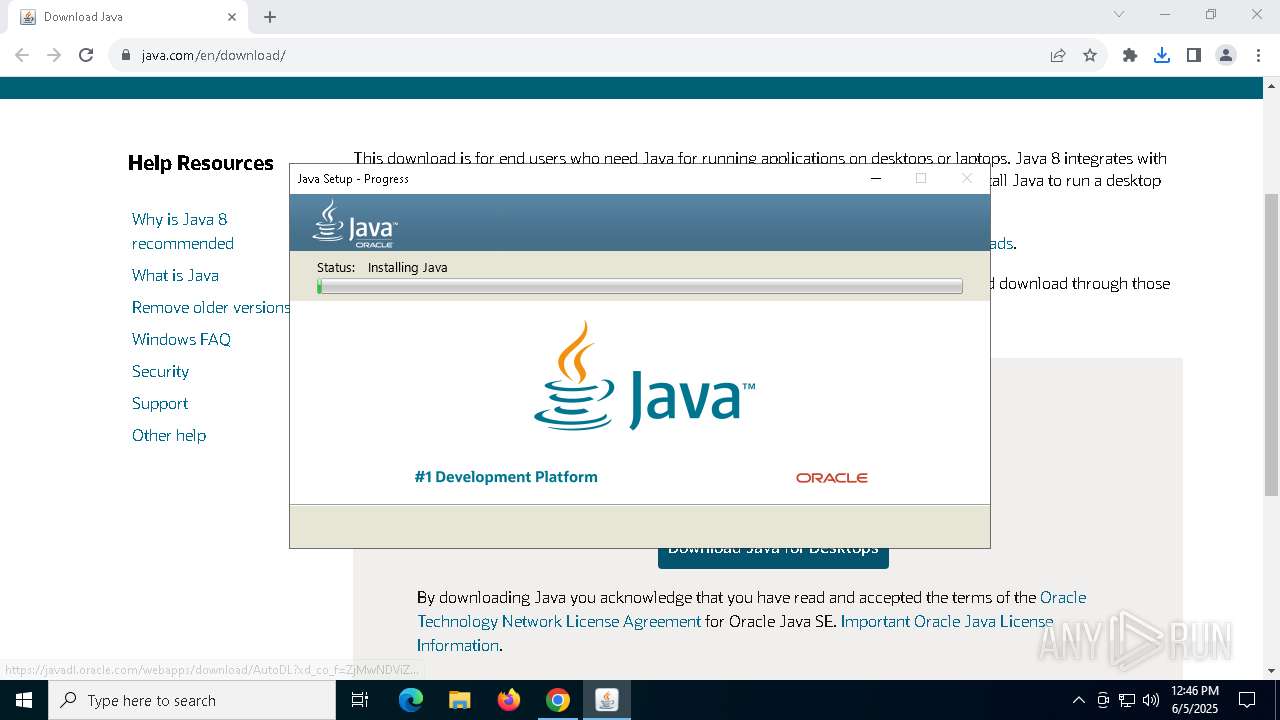Click the Download Java for Desktops button

773,557
